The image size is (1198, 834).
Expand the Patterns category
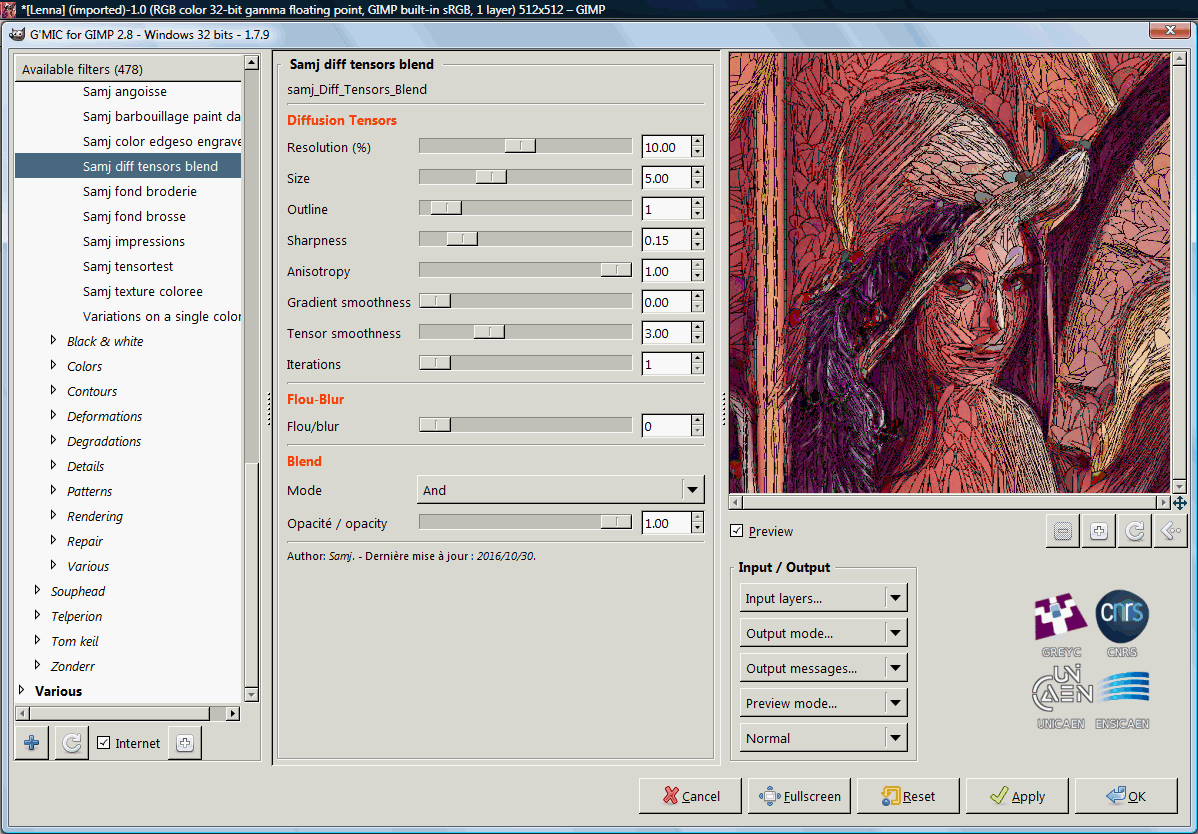click(53, 490)
